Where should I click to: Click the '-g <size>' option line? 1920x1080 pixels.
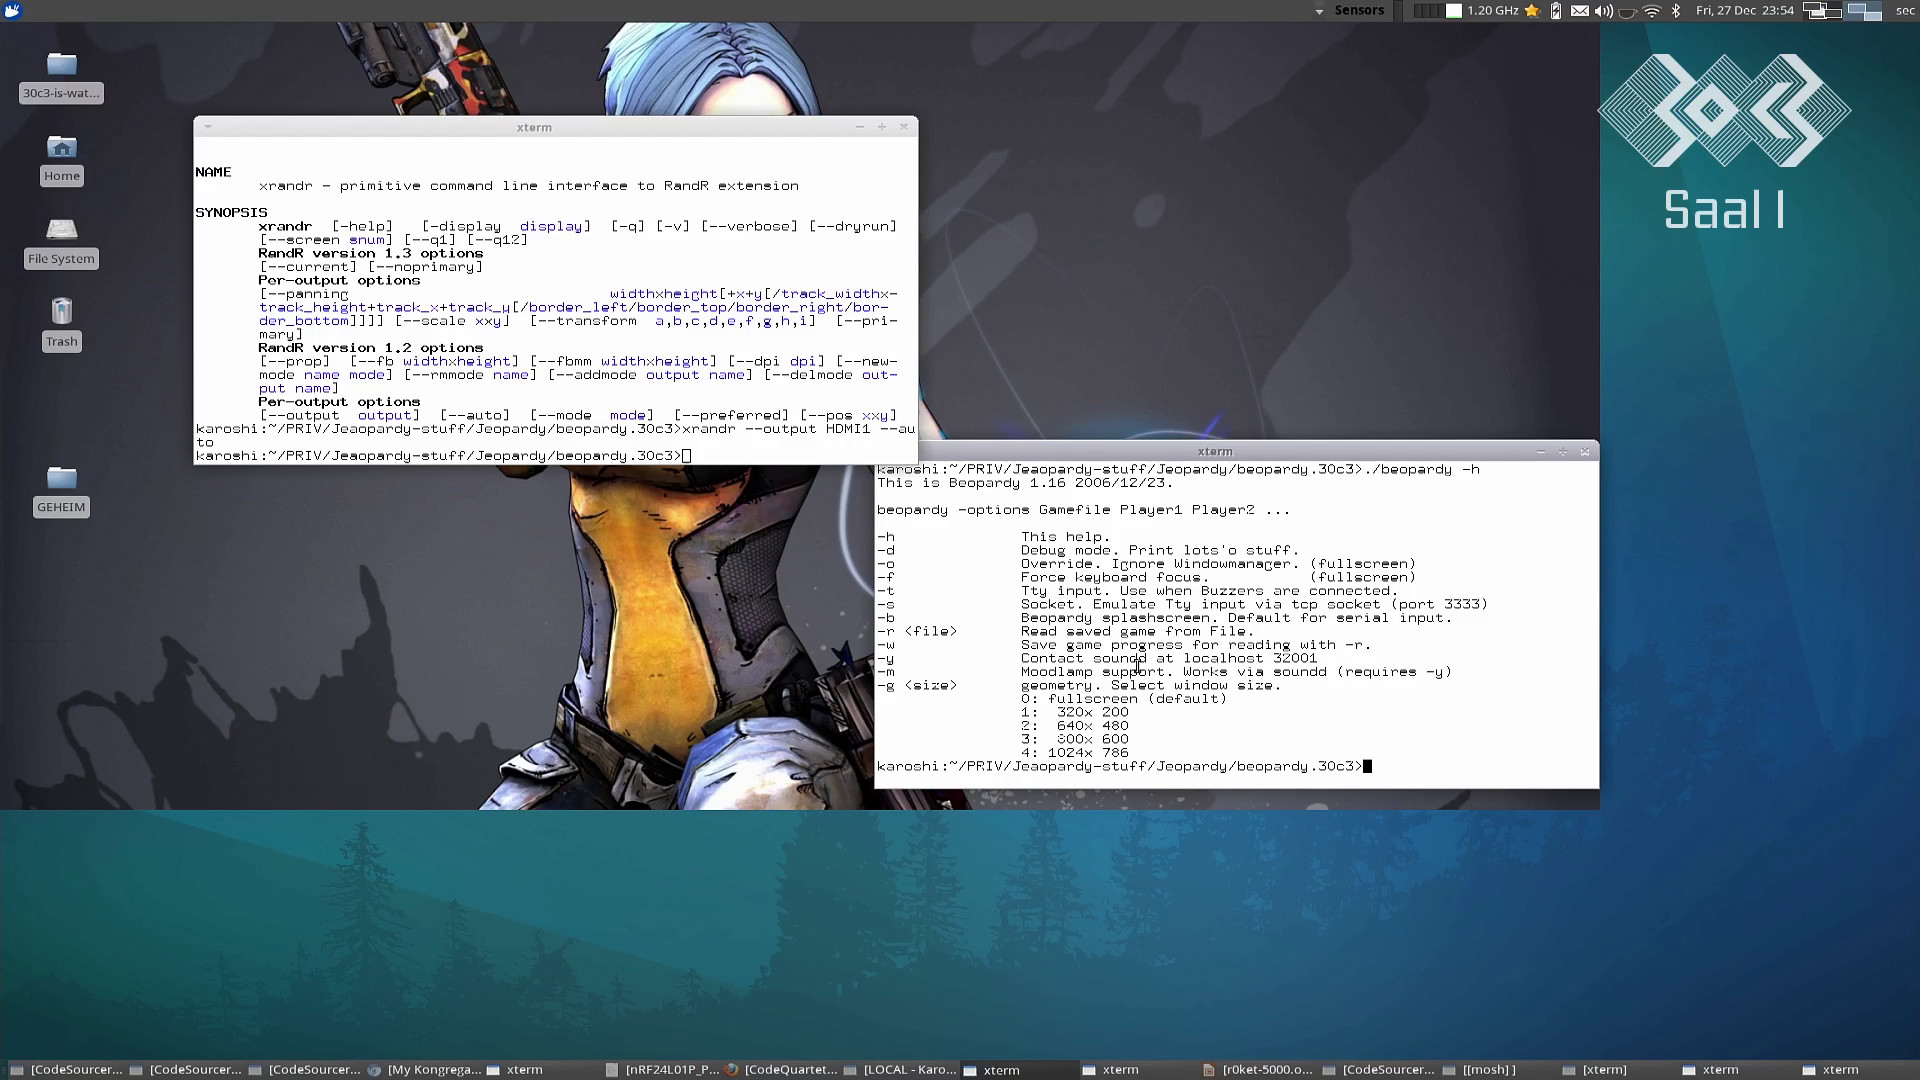pyautogui.click(x=1078, y=686)
